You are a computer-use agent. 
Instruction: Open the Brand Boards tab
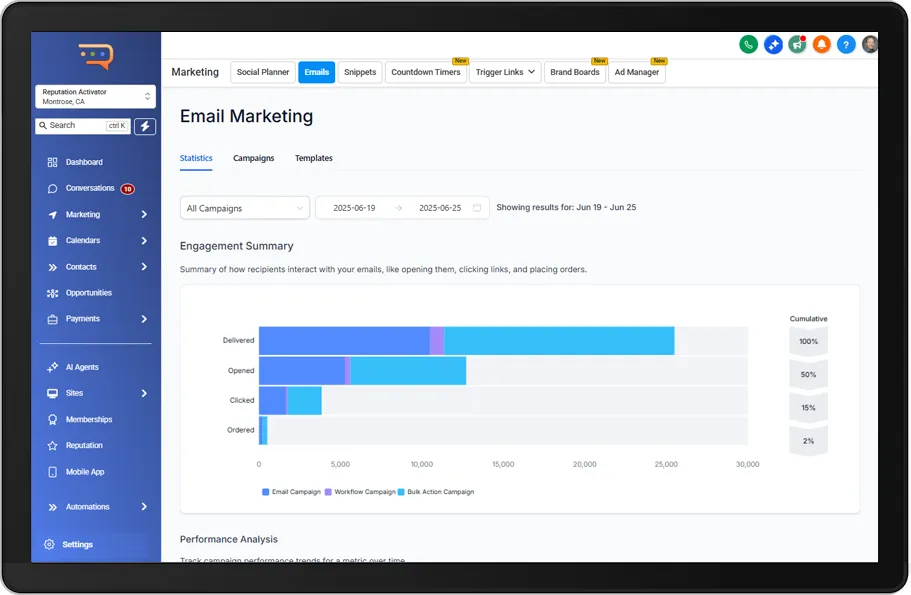coord(575,72)
